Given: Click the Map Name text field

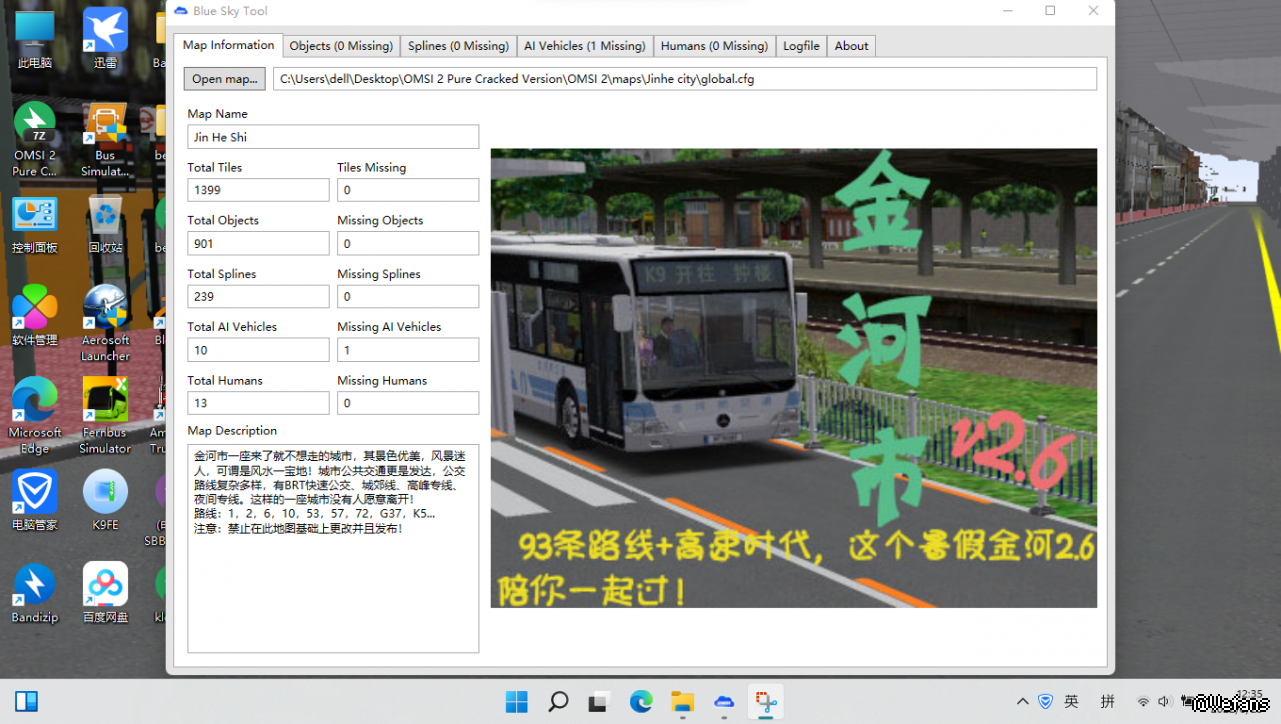Looking at the screenshot, I should point(333,137).
